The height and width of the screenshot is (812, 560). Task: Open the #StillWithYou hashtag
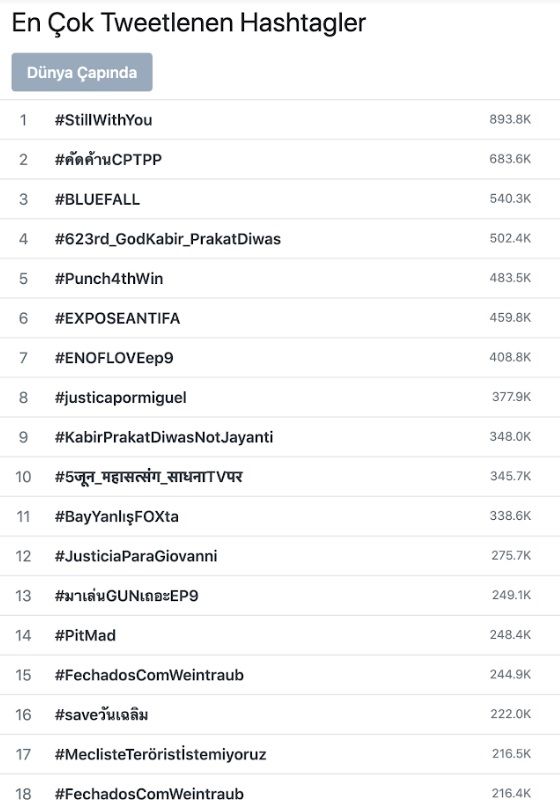(104, 120)
